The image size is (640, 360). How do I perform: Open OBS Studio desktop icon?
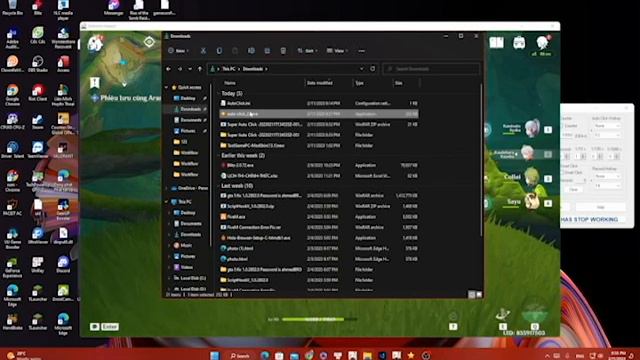click(x=38, y=64)
